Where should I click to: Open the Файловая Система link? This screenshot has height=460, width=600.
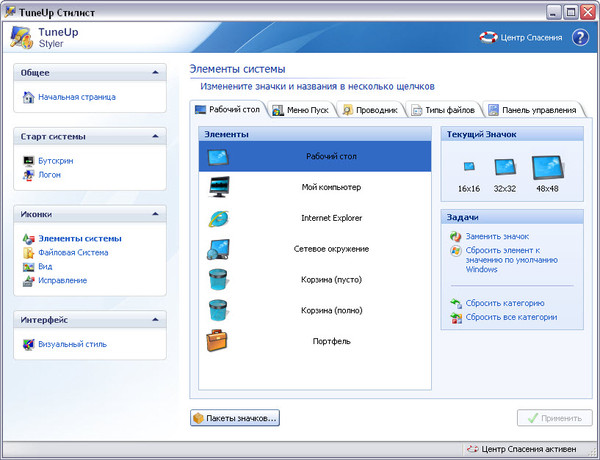click(x=73, y=253)
